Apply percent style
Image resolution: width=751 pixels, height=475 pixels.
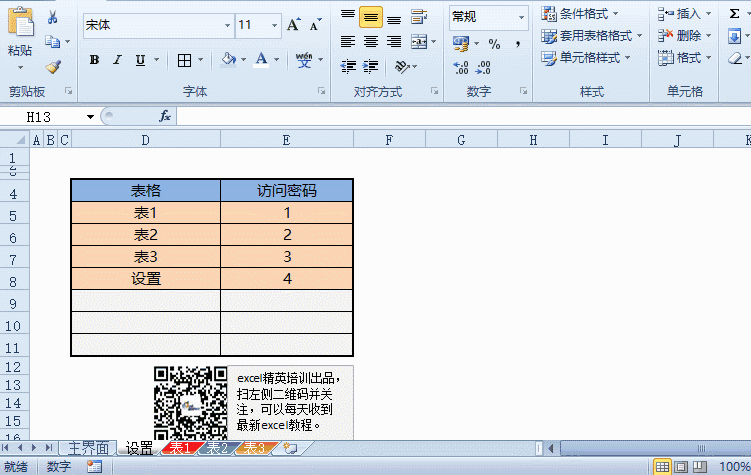click(x=494, y=44)
